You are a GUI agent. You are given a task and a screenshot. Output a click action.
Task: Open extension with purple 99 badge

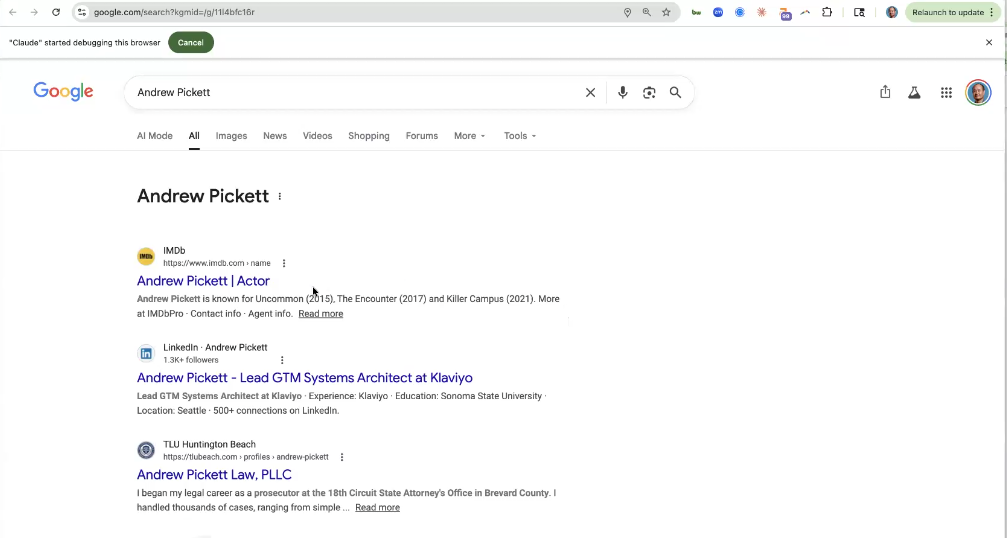785,13
